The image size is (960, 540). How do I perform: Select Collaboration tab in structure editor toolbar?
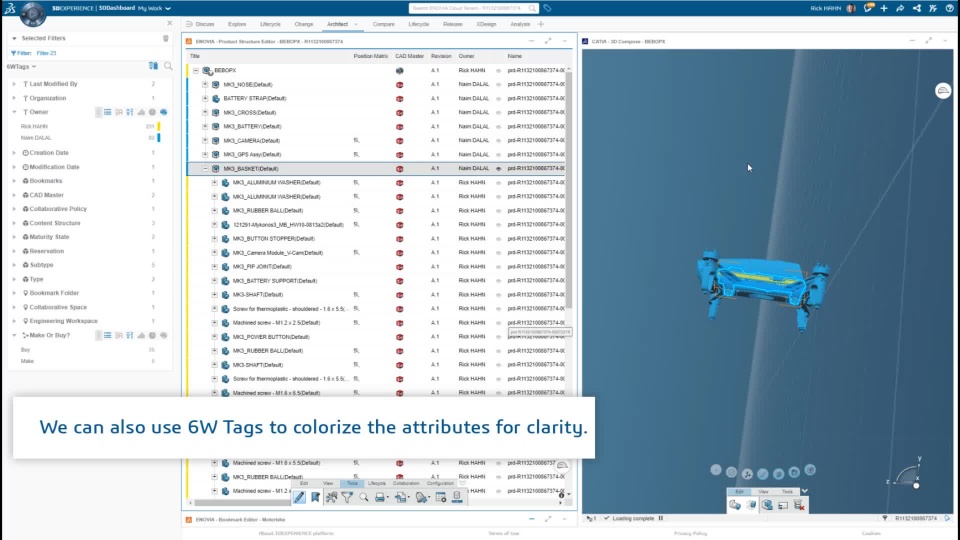[x=406, y=483]
